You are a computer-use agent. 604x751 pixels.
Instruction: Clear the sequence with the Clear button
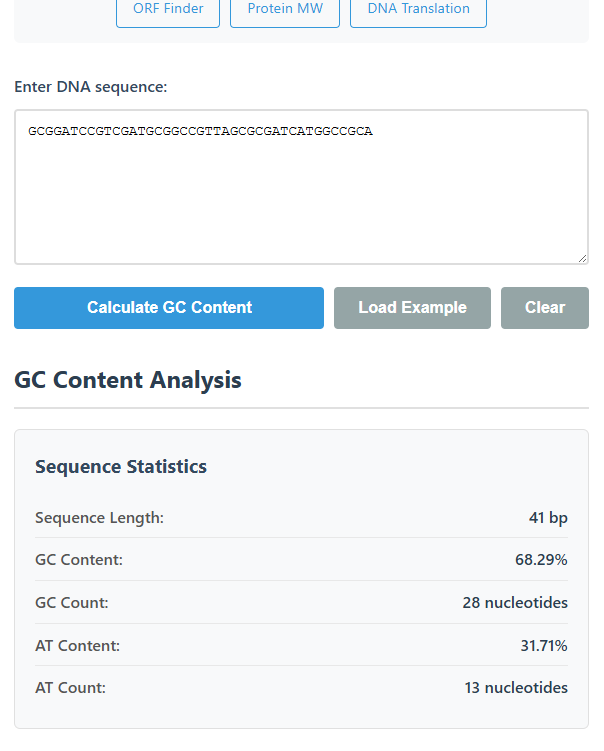(x=544, y=308)
